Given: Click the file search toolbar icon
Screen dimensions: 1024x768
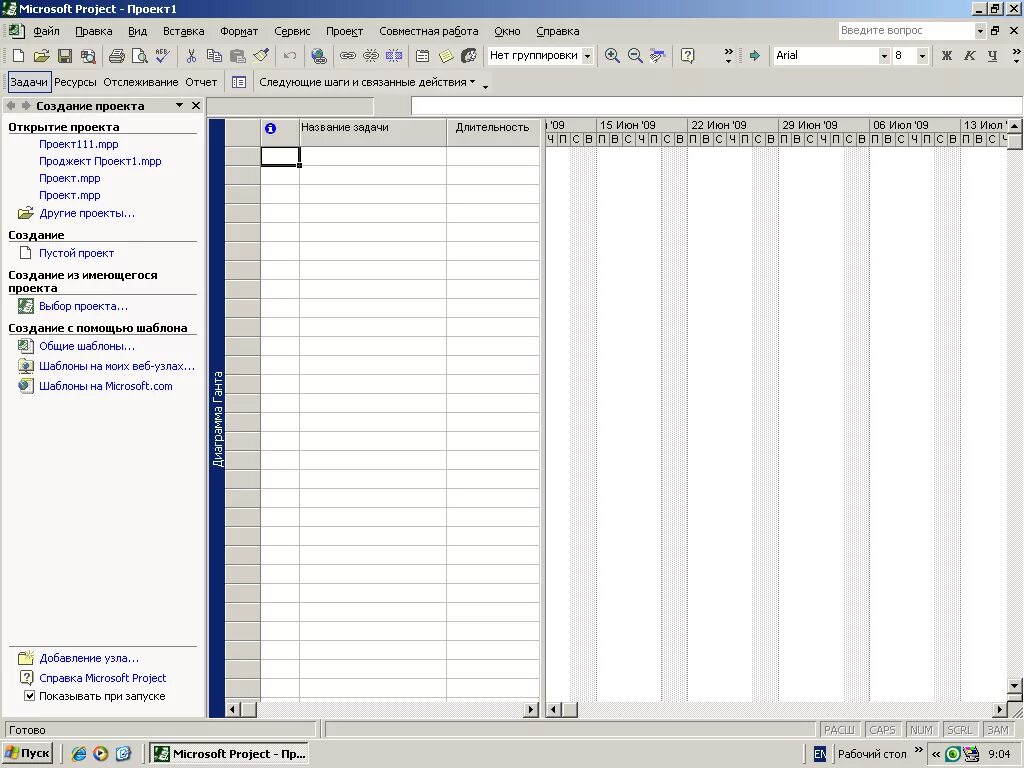Looking at the screenshot, I should (x=88, y=56).
